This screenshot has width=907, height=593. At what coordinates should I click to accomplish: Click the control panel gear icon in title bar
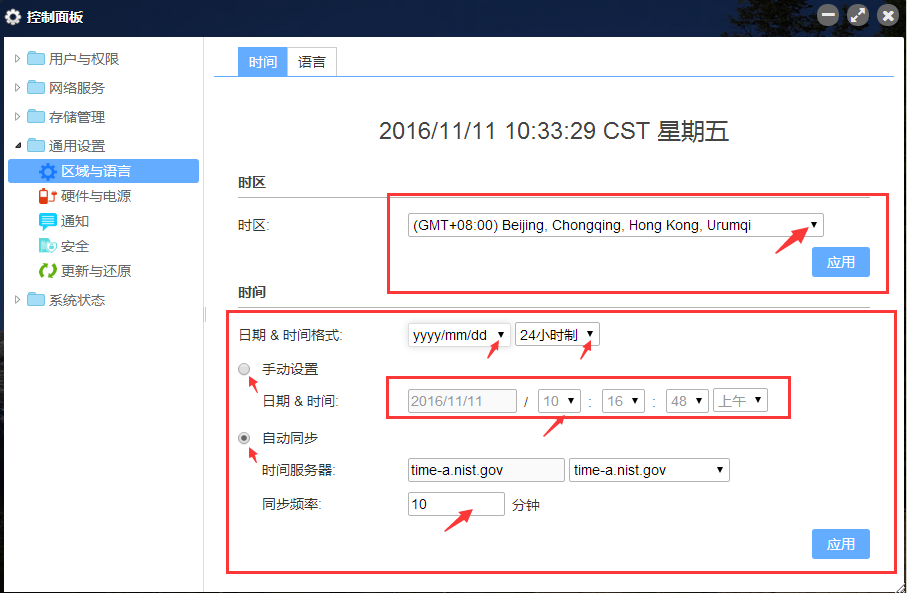(x=13, y=17)
